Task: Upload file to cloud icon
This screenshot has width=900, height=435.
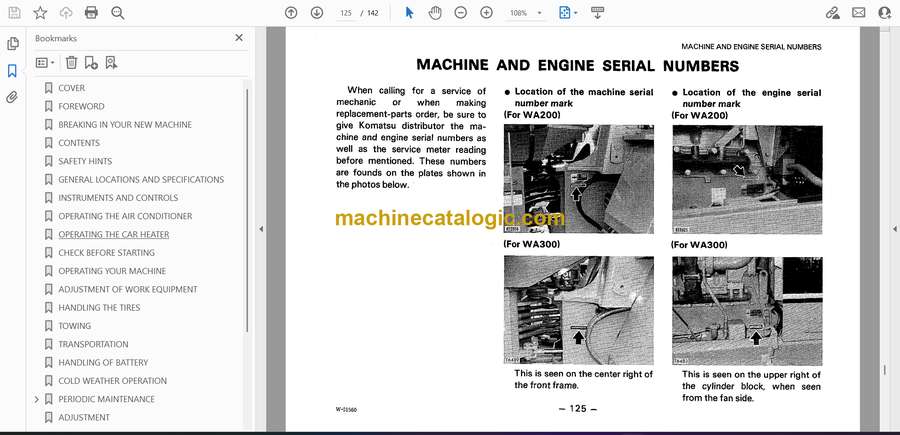Action: (66, 13)
